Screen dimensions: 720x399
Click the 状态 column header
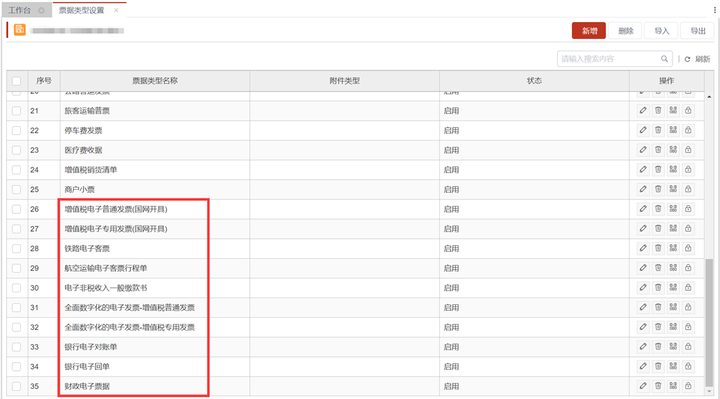pyautogui.click(x=534, y=81)
